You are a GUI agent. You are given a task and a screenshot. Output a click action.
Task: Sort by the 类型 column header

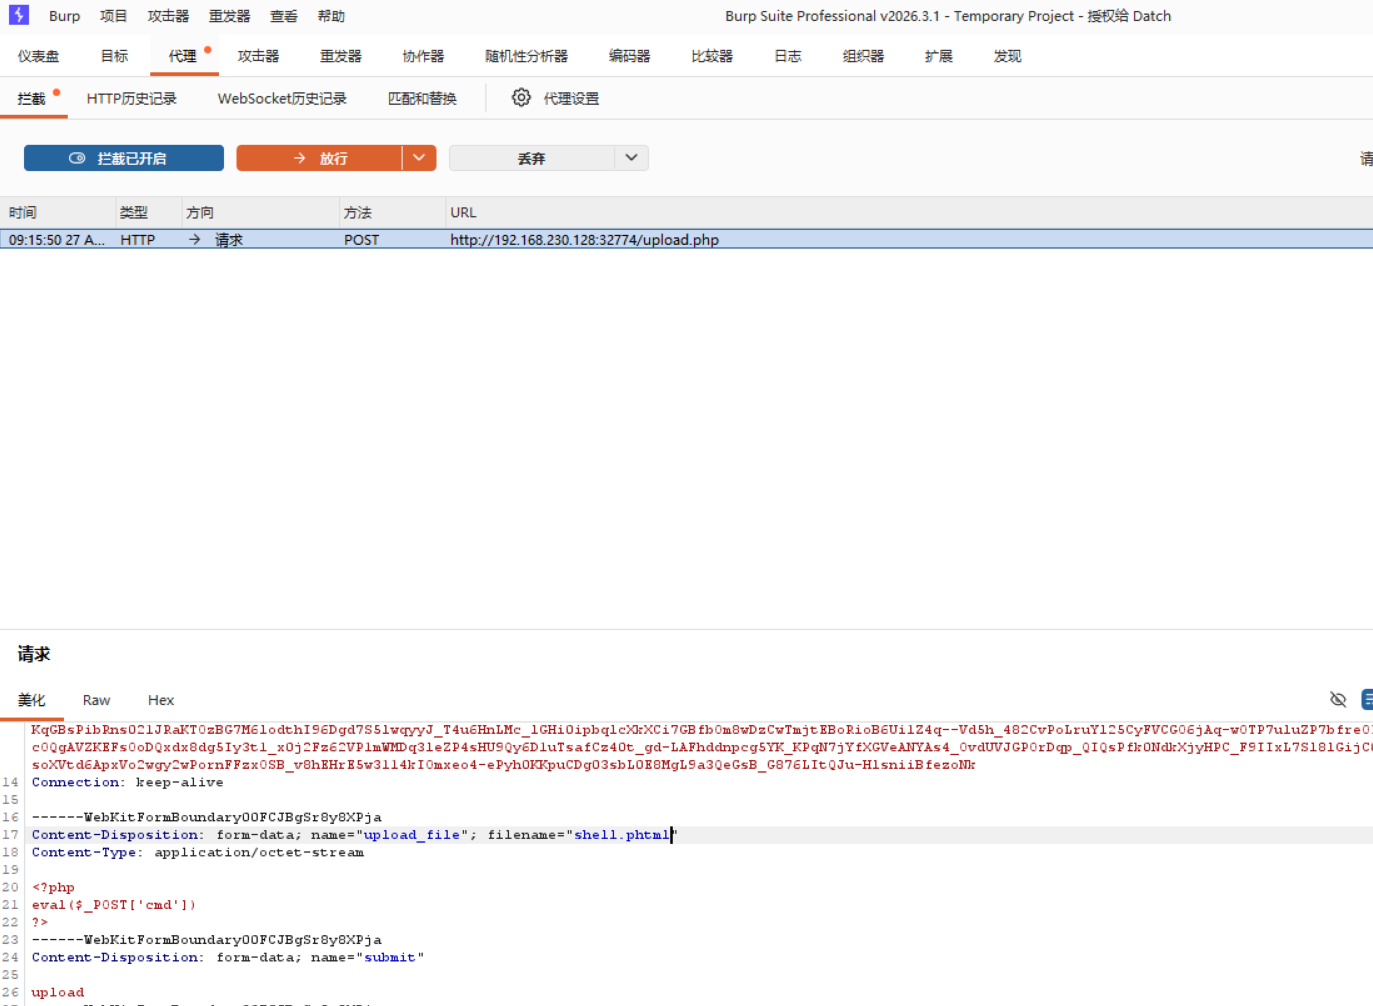(x=148, y=212)
